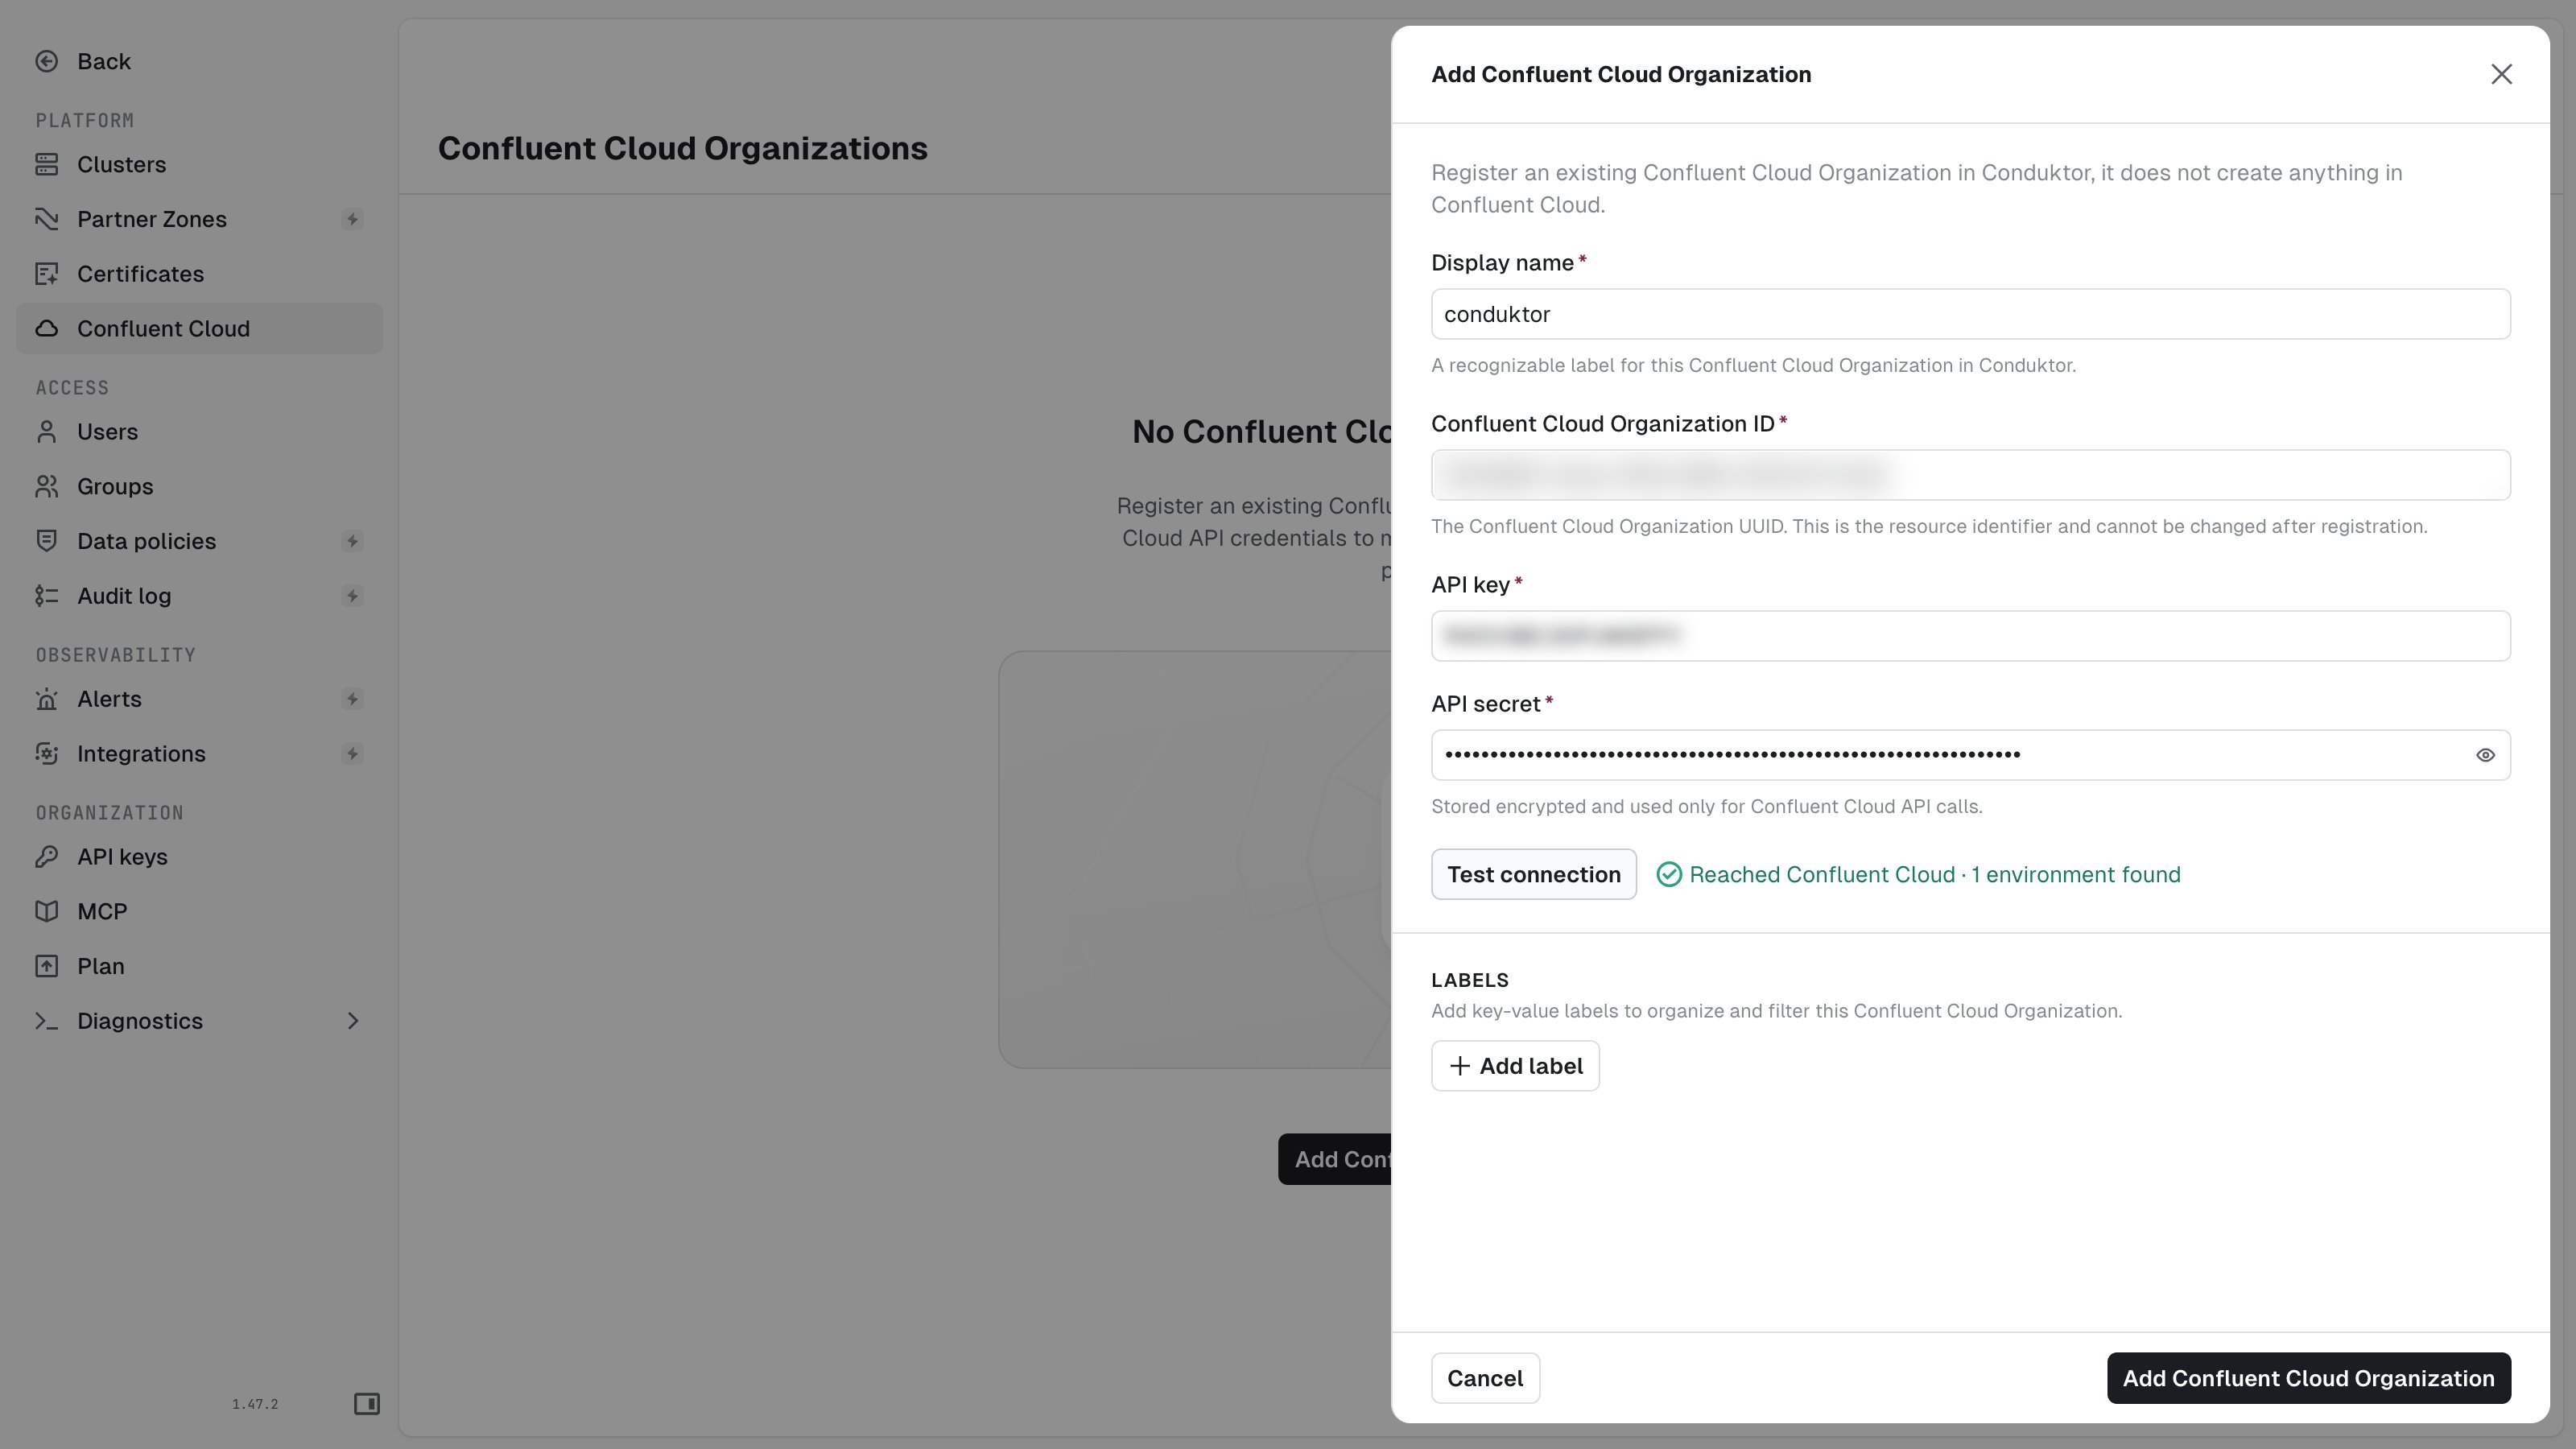Cancel the add organization dialog
Viewport: 2576px width, 1449px height.
click(x=1485, y=1379)
